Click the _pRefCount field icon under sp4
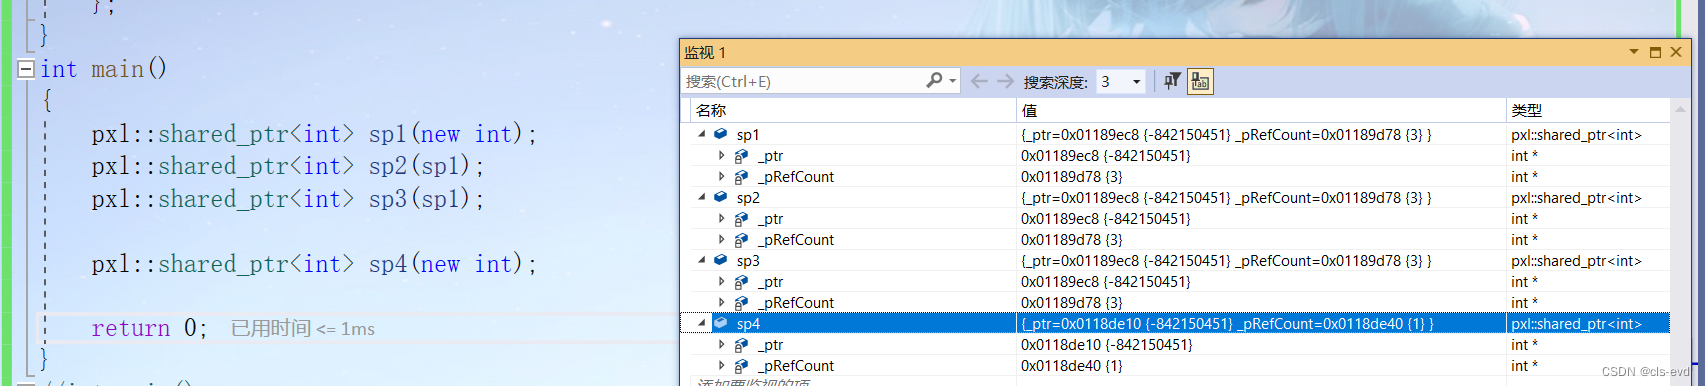1705x386 pixels. pos(741,365)
